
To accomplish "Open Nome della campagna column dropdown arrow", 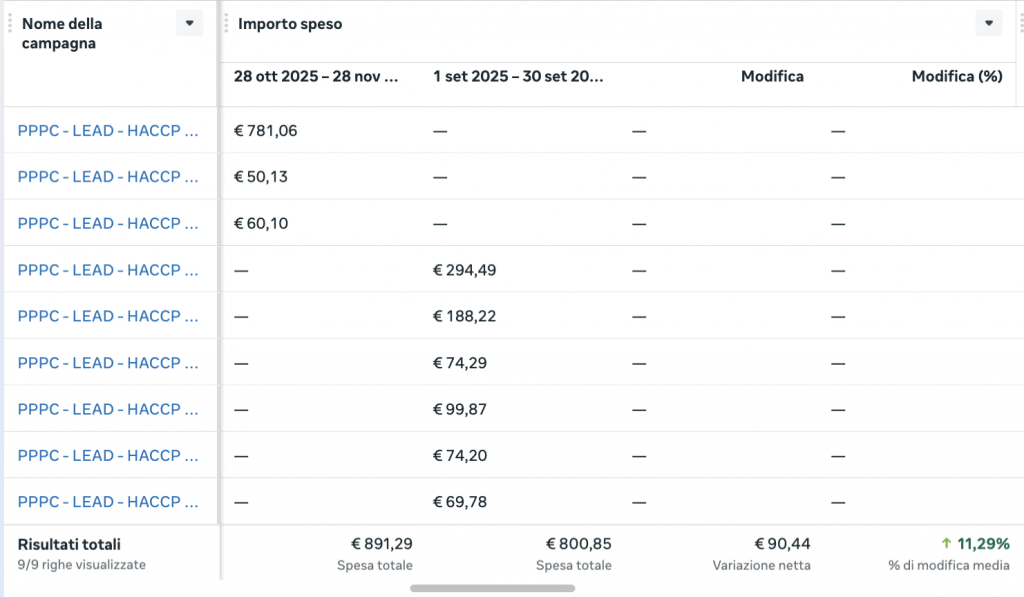I will [x=189, y=23].
